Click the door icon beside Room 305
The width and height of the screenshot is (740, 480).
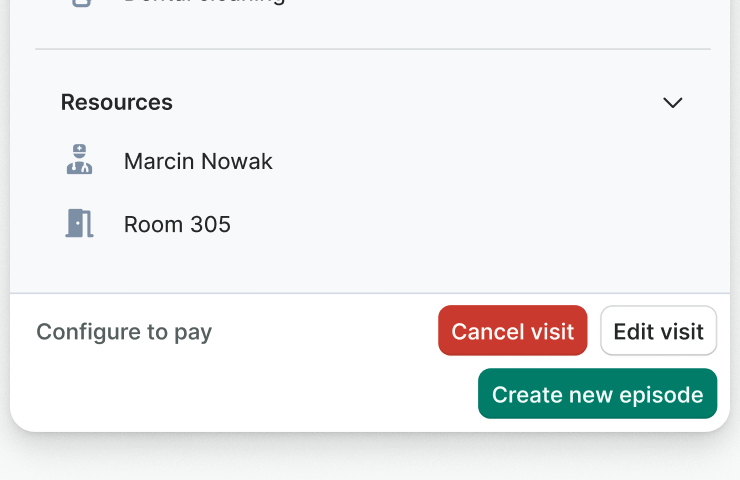(x=80, y=223)
